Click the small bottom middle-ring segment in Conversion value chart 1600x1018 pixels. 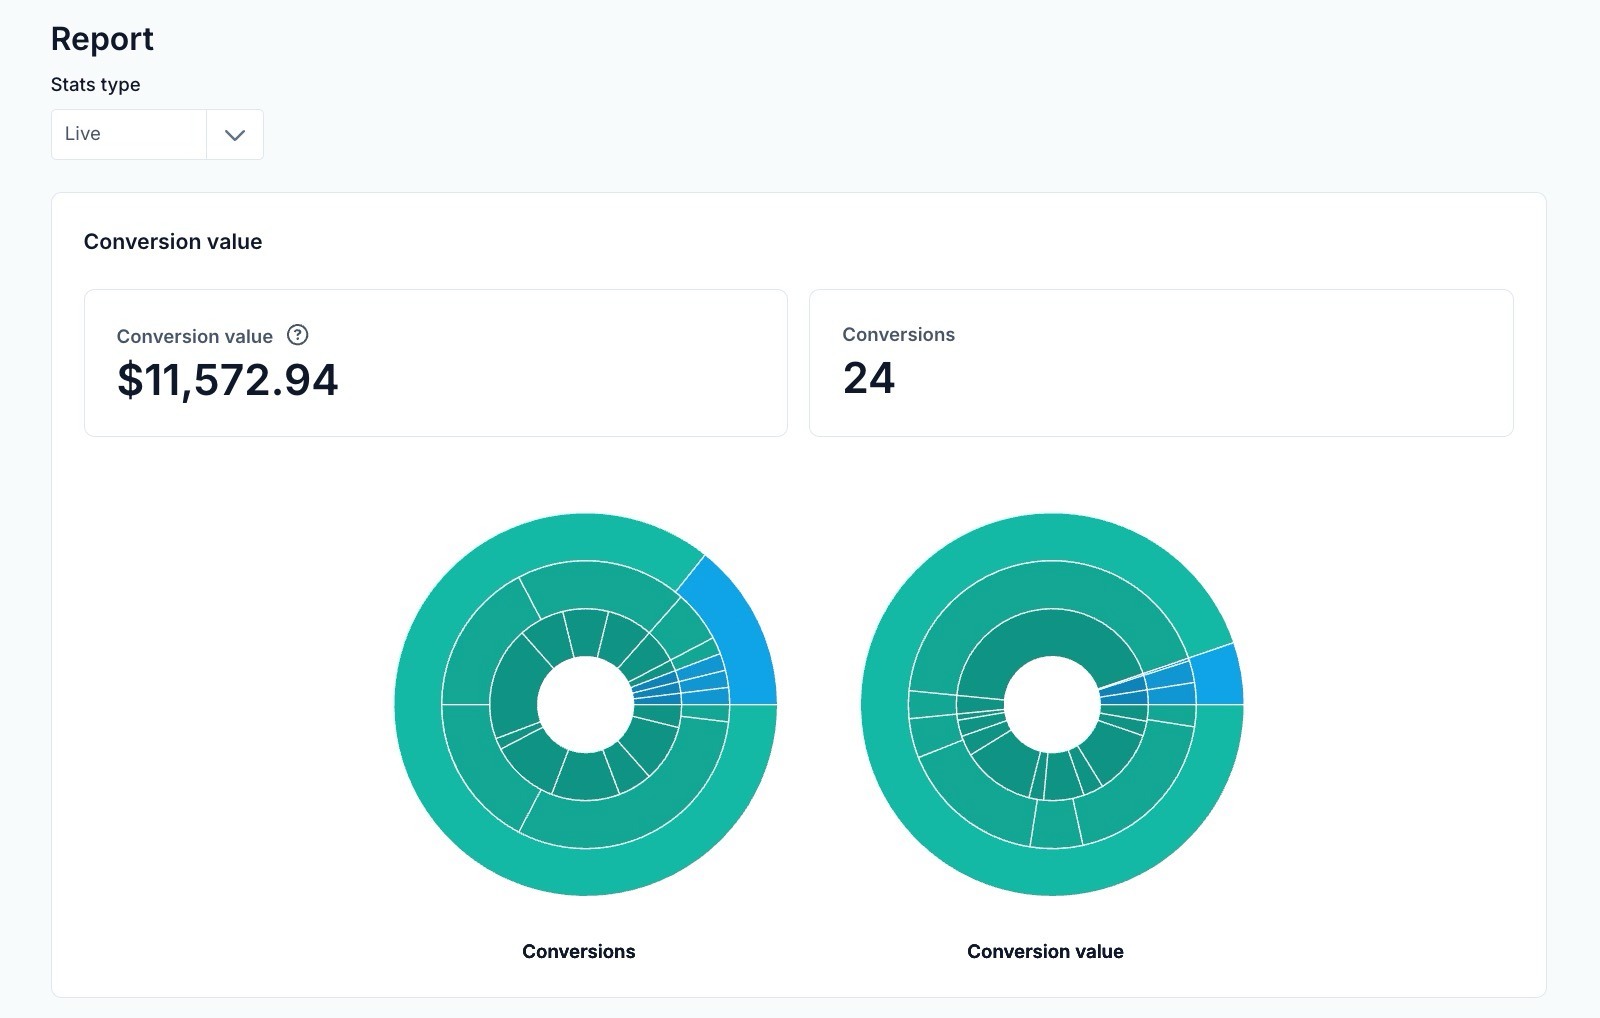pyautogui.click(x=1055, y=824)
